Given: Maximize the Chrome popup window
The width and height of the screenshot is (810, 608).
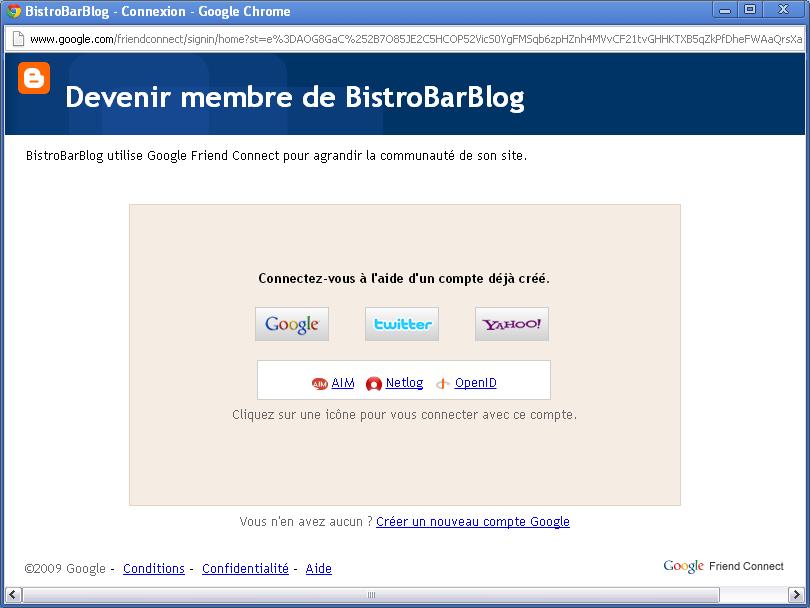Looking at the screenshot, I should 750,10.
